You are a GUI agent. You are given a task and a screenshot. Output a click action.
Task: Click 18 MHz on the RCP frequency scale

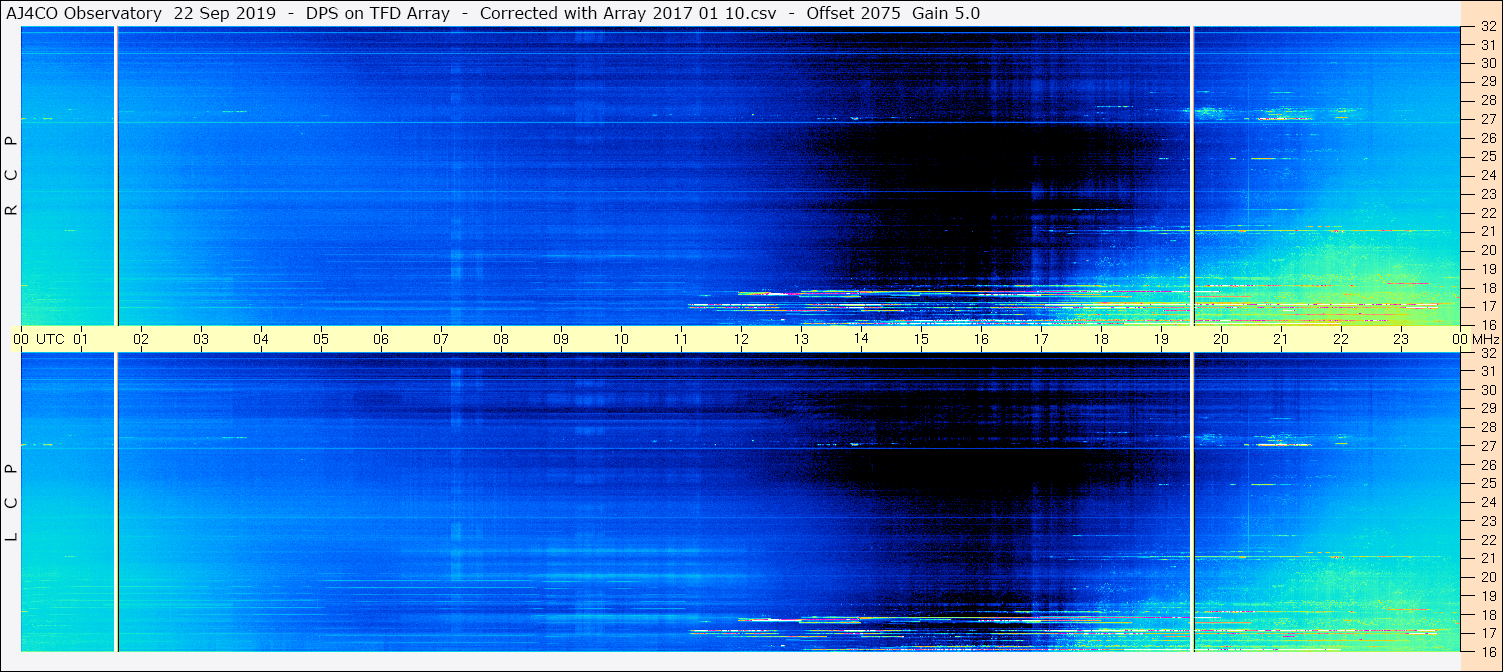click(x=1487, y=288)
